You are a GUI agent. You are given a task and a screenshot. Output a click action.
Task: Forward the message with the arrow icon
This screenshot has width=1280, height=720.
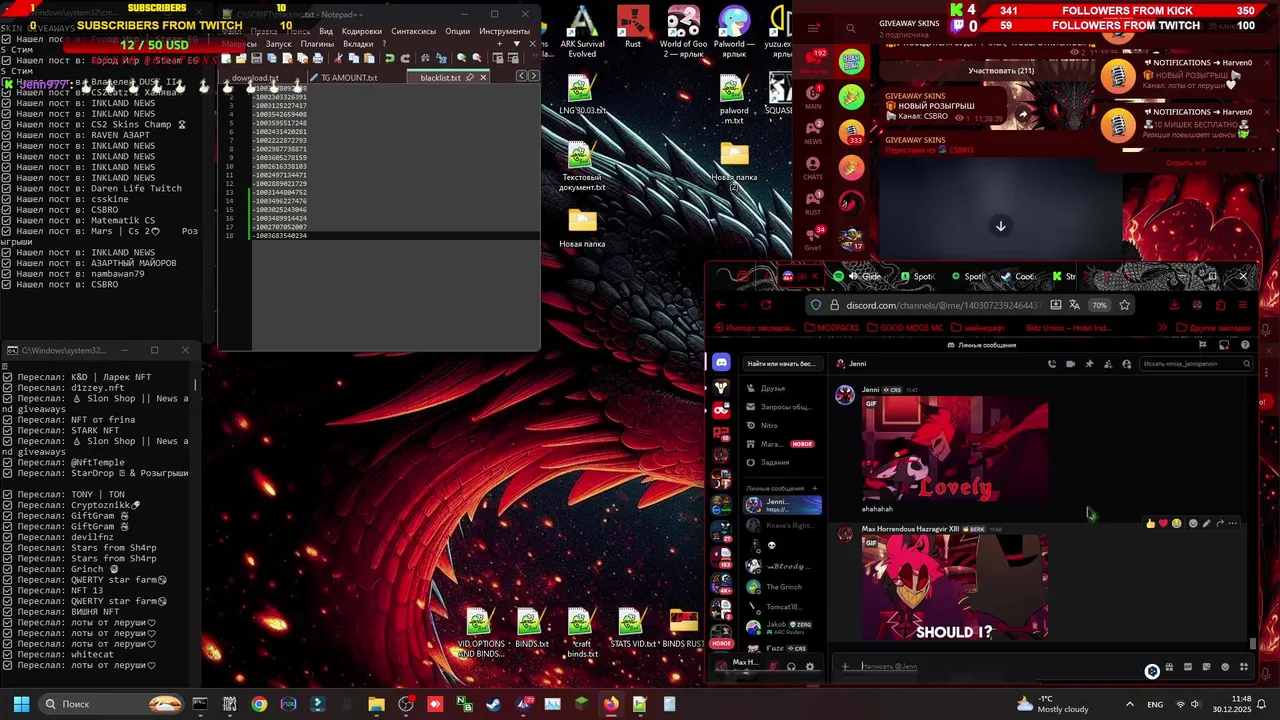pos(1220,523)
